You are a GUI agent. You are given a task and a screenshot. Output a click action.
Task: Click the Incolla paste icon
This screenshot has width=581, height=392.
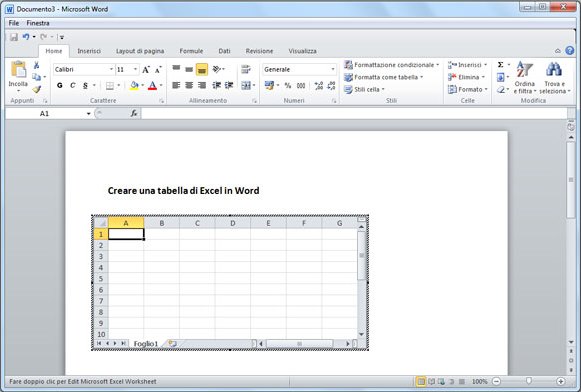point(18,69)
